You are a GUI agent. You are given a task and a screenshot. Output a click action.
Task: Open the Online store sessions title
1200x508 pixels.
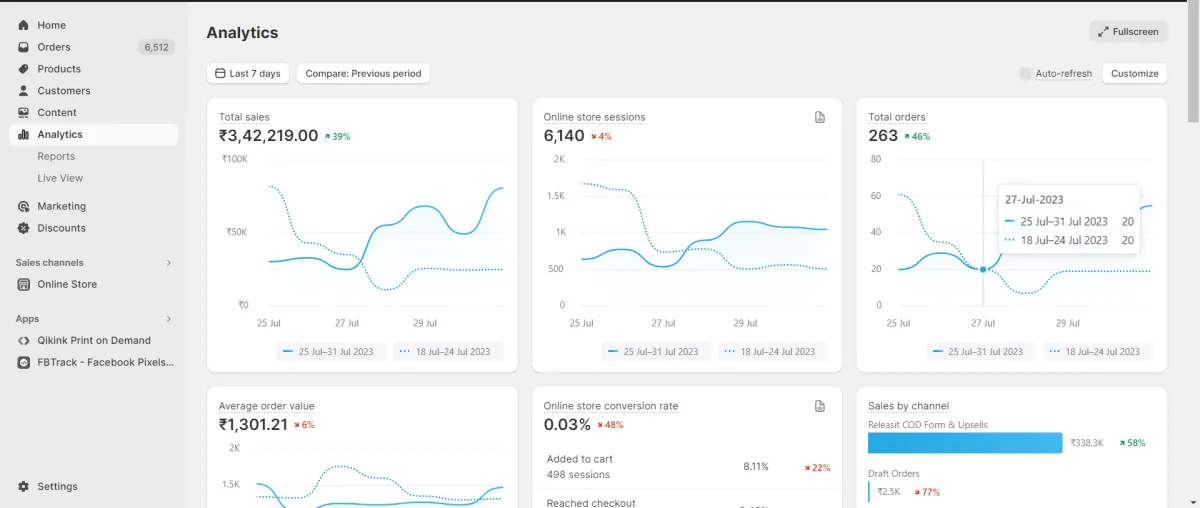click(594, 117)
